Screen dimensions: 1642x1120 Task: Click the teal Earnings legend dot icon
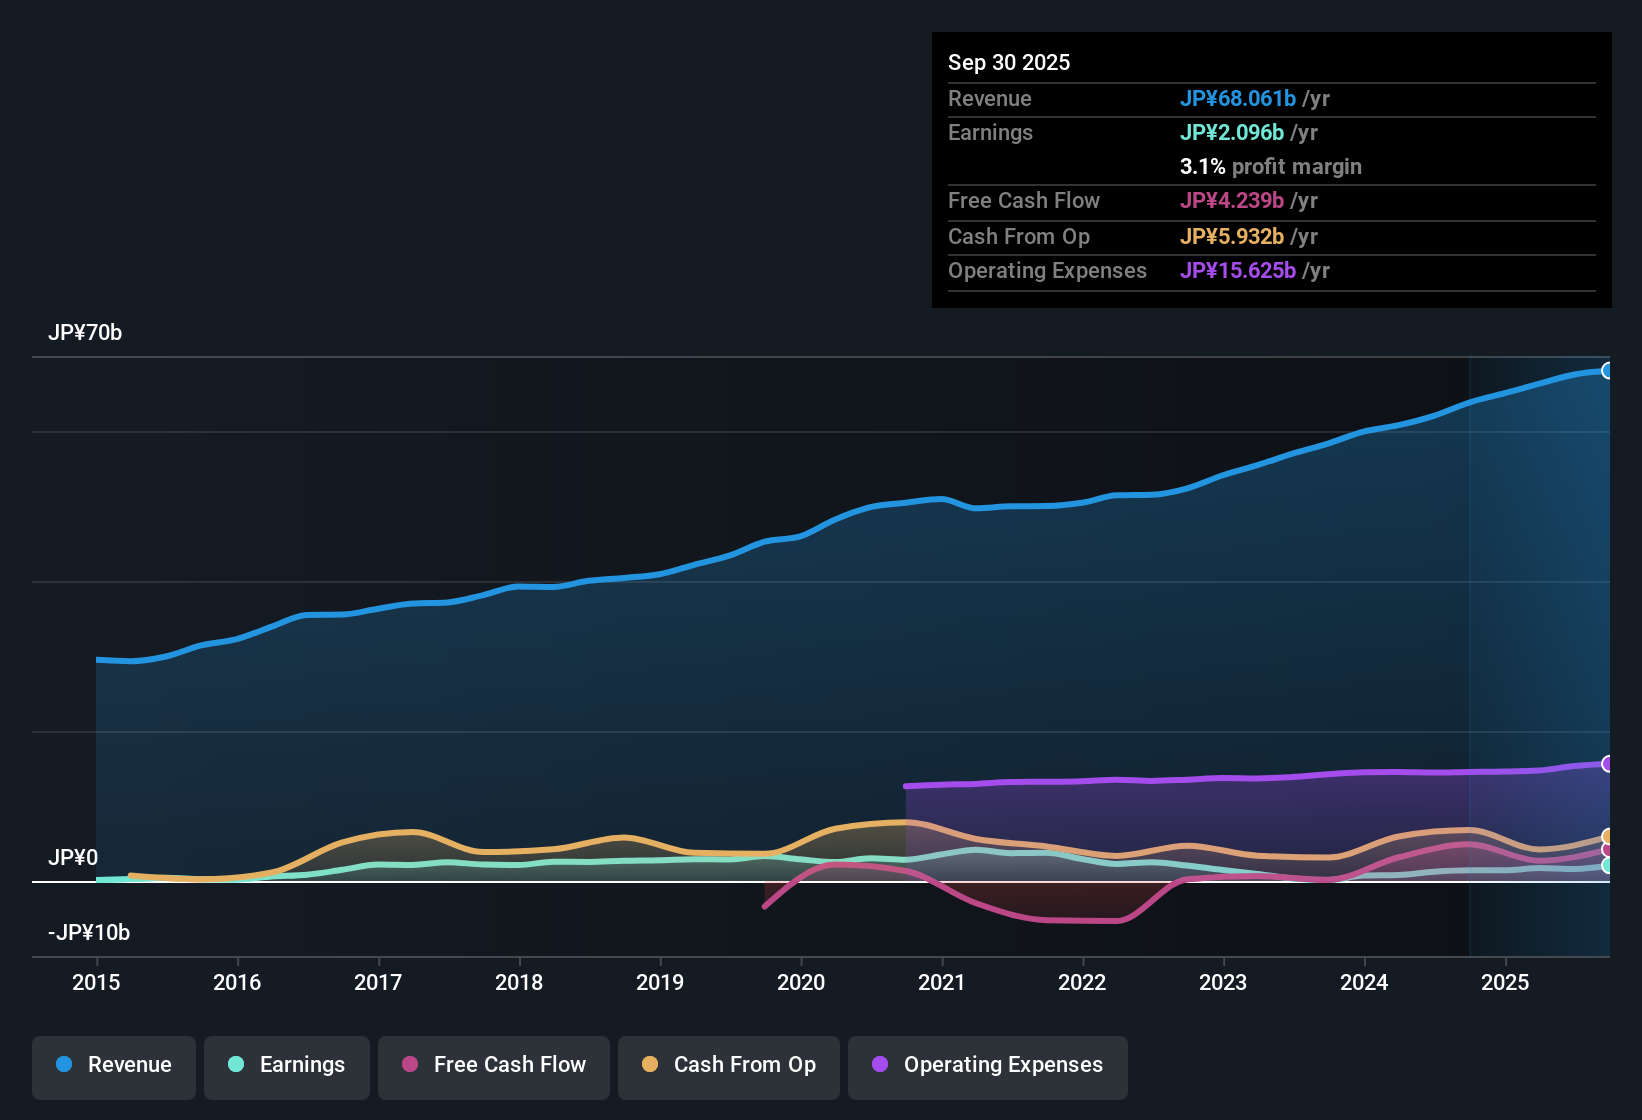(x=236, y=1065)
